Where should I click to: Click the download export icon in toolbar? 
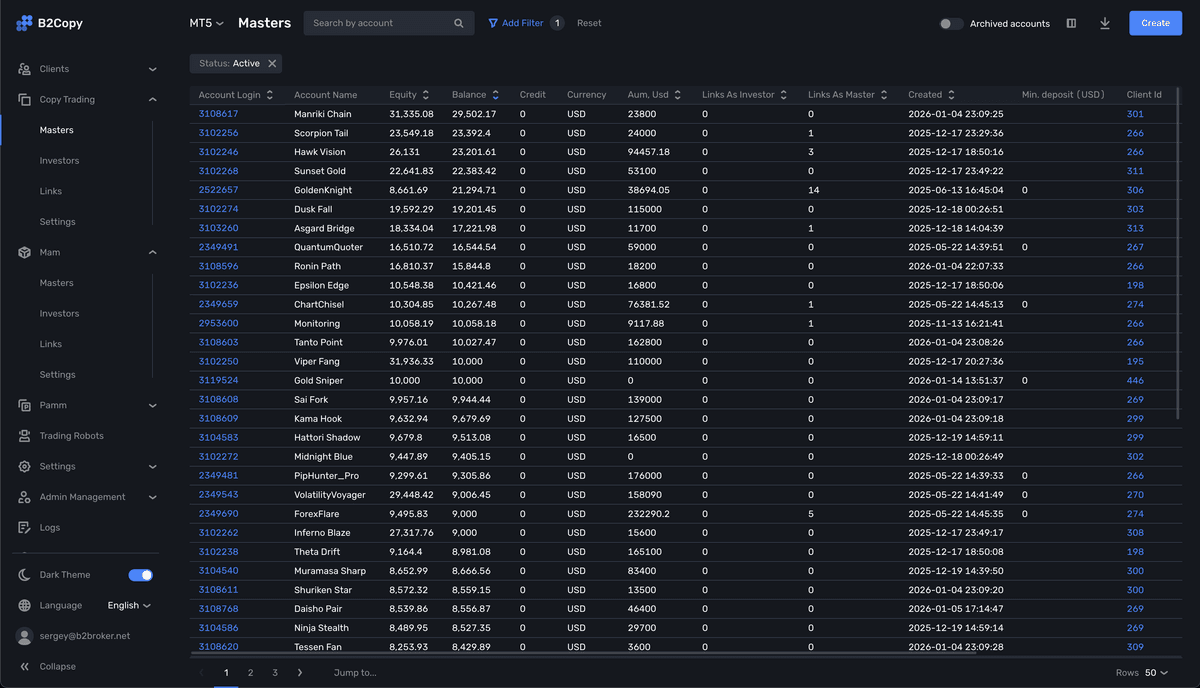[x=1104, y=22]
